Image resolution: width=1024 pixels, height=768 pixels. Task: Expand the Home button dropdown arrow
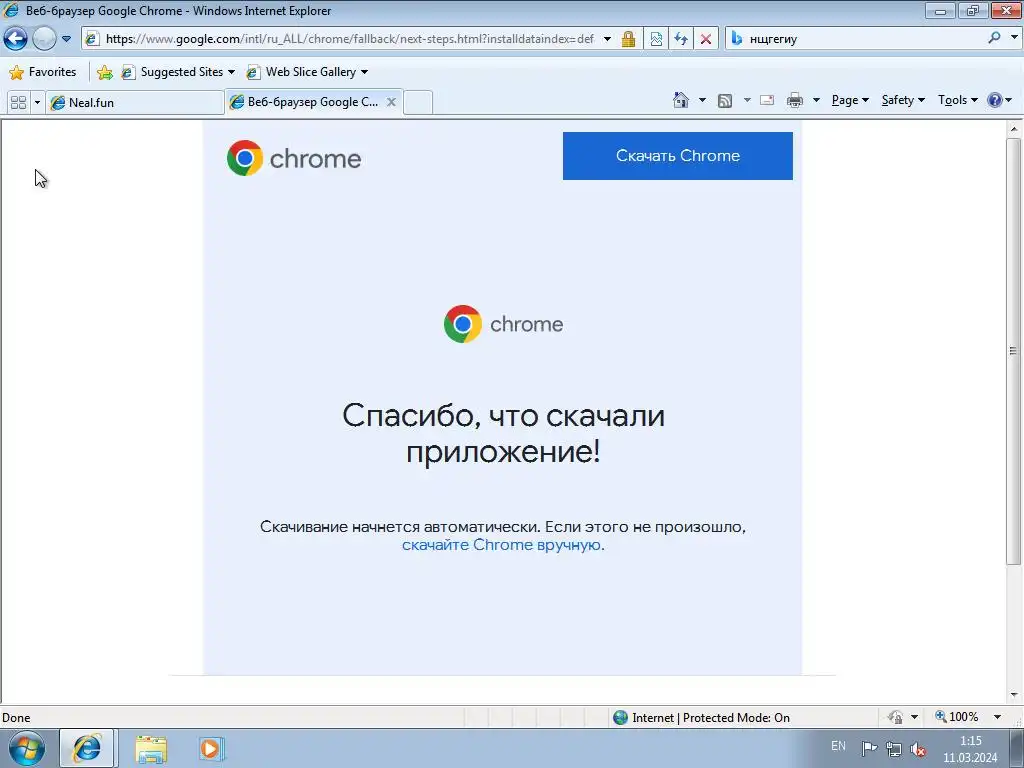[x=703, y=101]
